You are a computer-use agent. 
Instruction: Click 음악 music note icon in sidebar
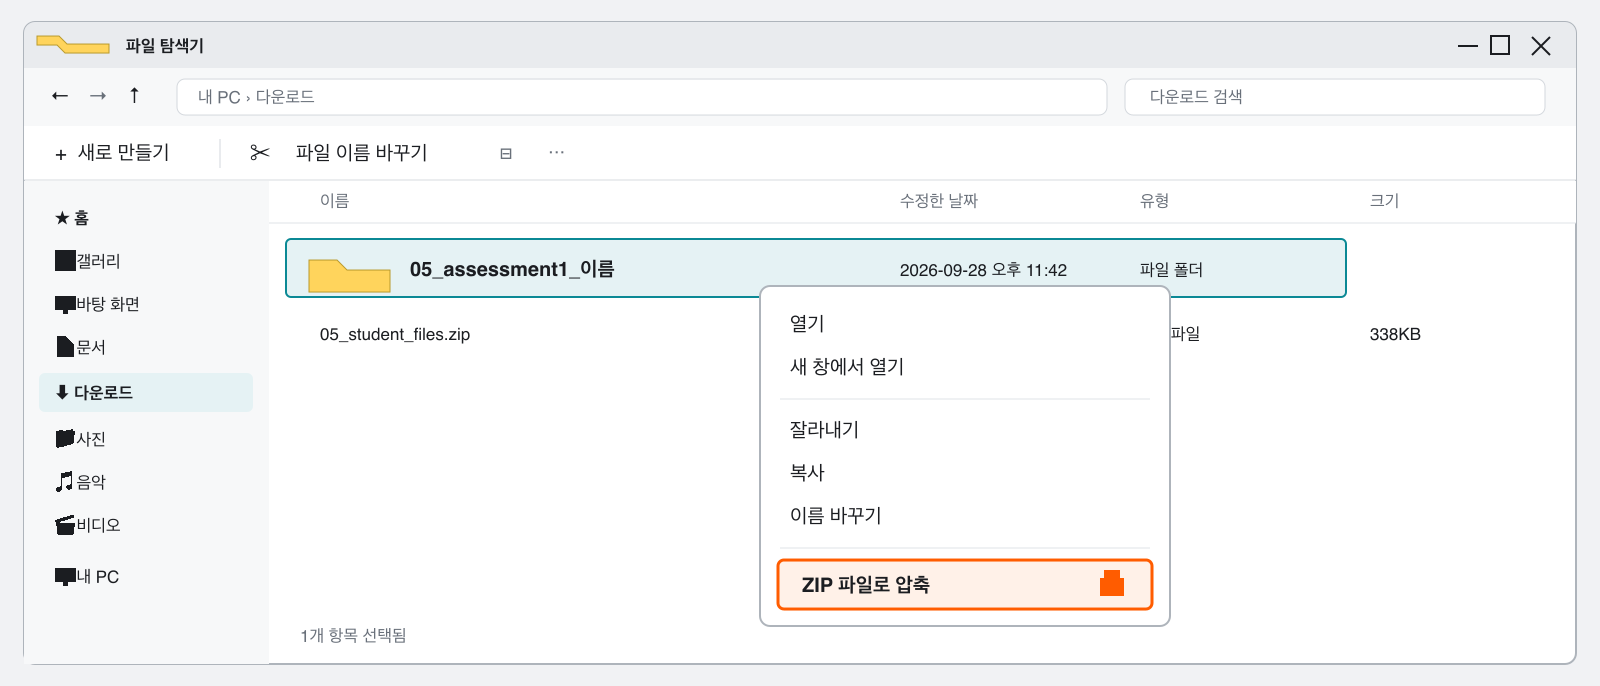pos(65,481)
